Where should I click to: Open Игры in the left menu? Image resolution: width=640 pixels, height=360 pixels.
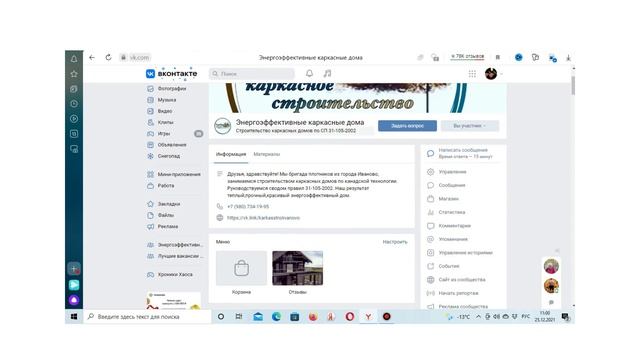point(158,133)
